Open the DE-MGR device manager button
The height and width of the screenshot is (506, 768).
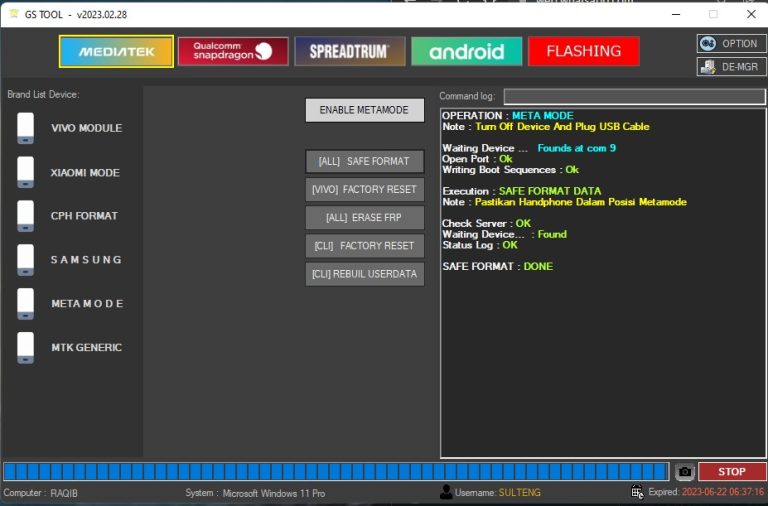click(x=731, y=67)
